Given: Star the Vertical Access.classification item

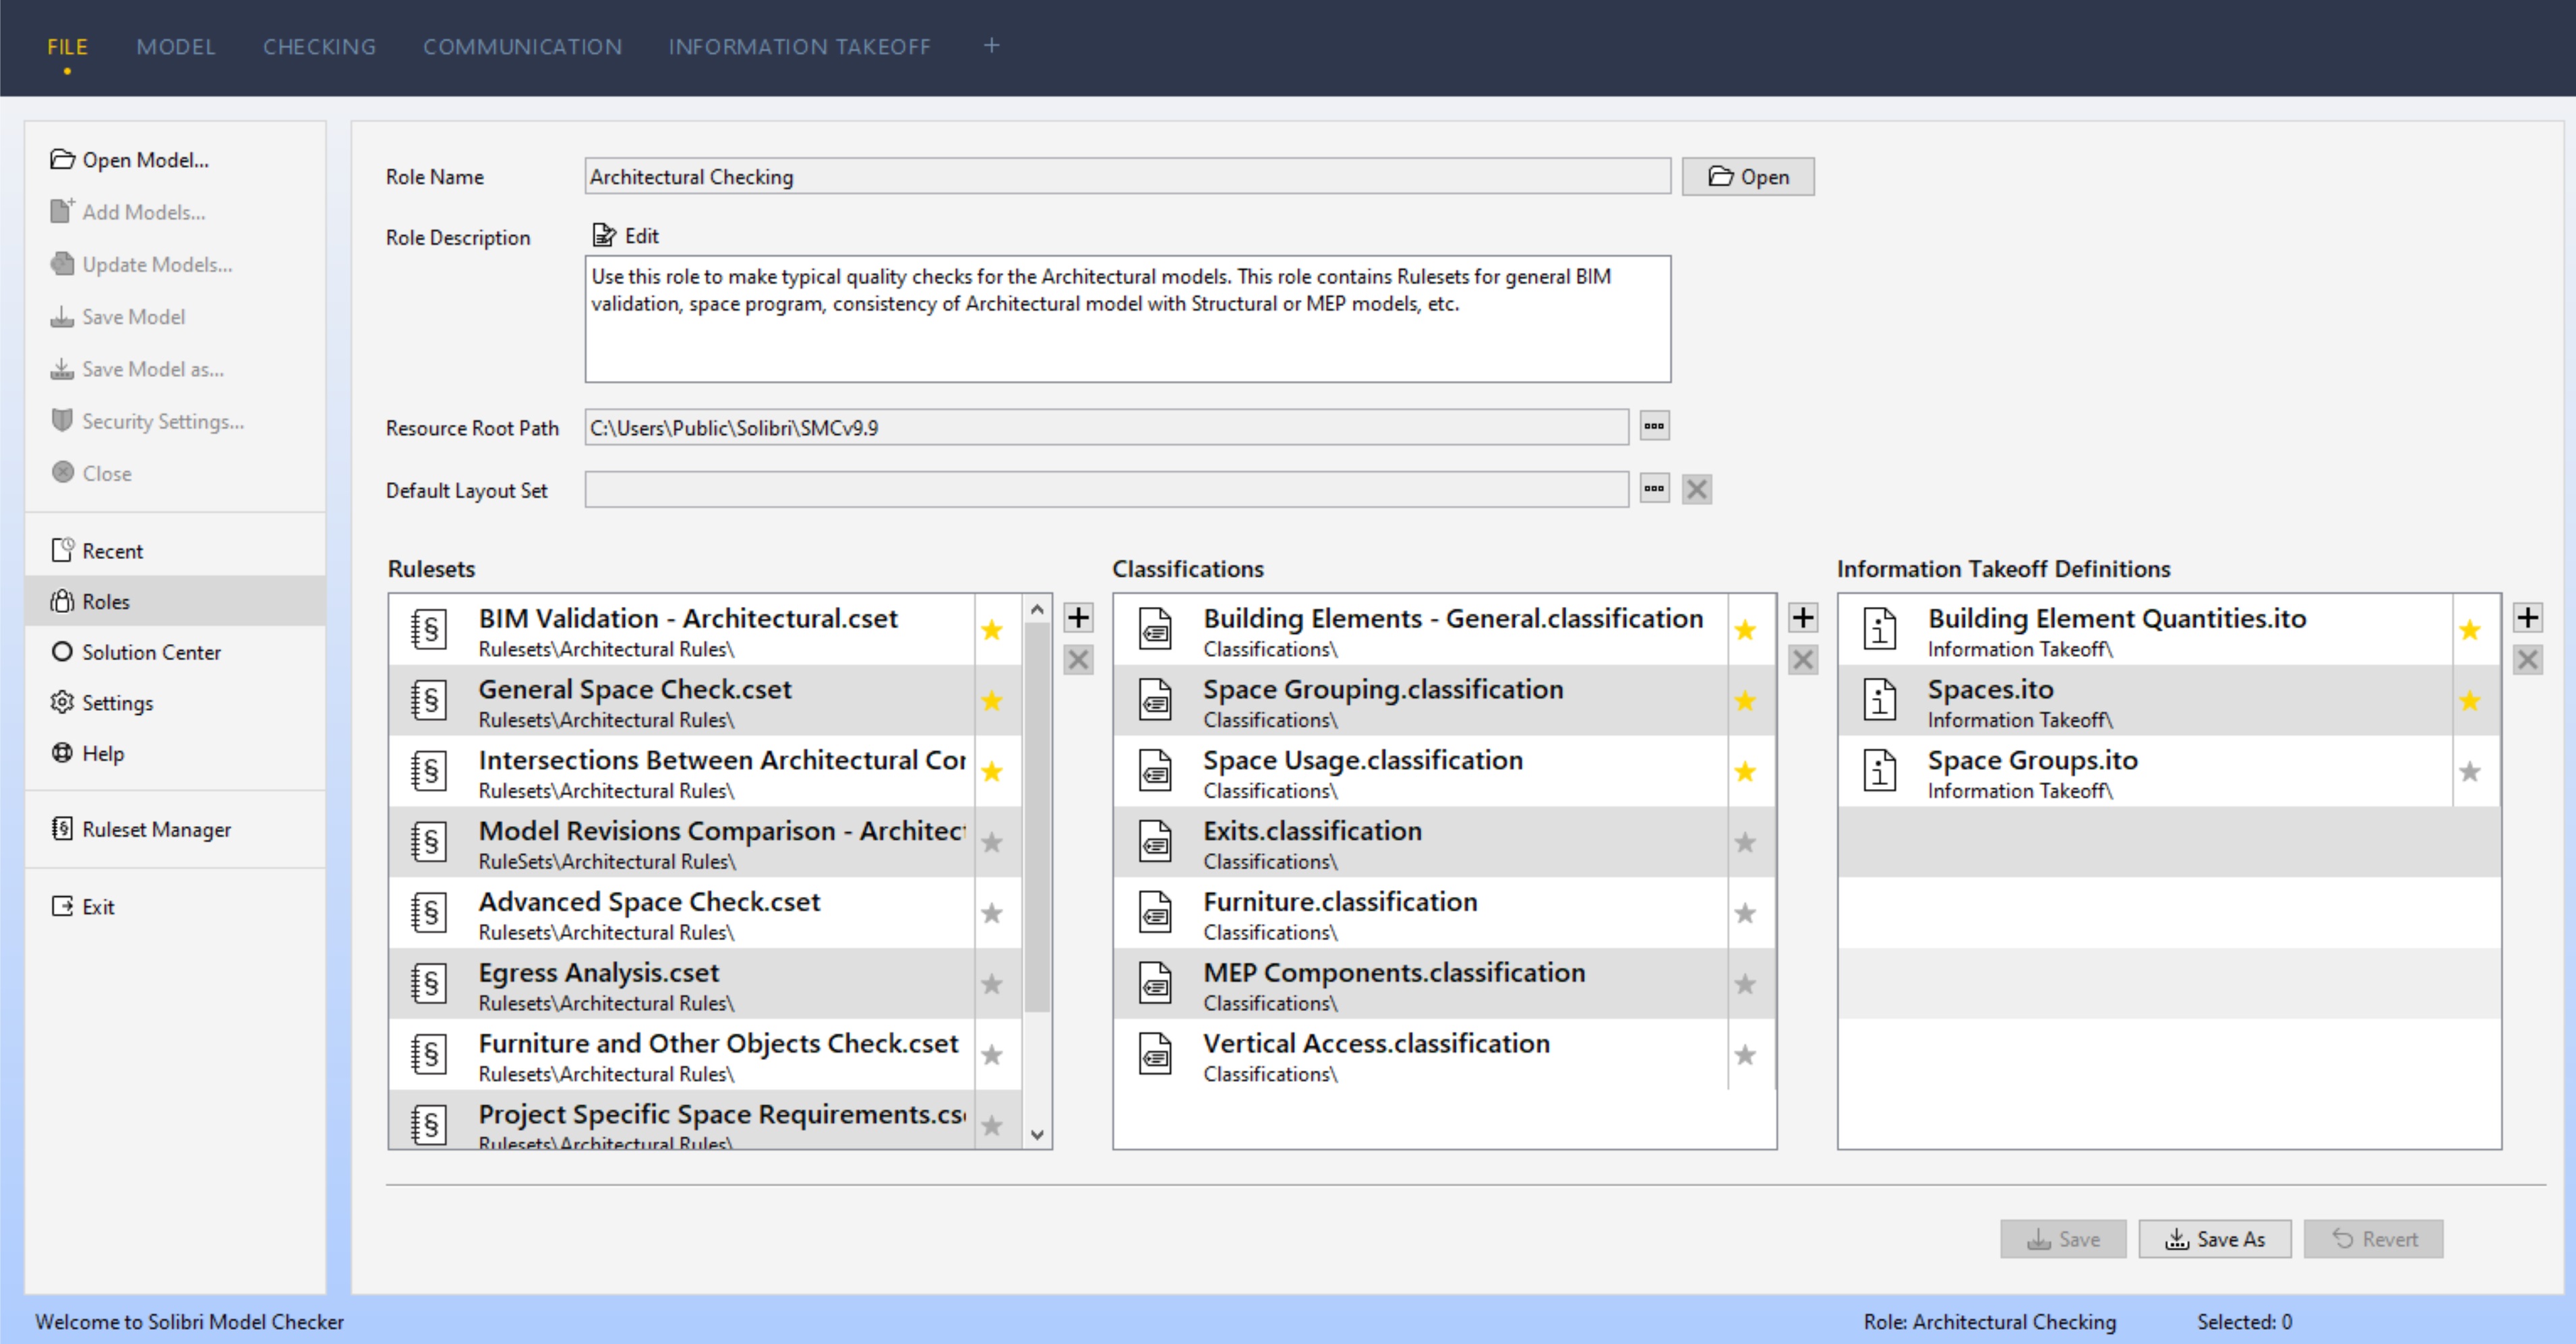Looking at the screenshot, I should tap(1746, 1056).
